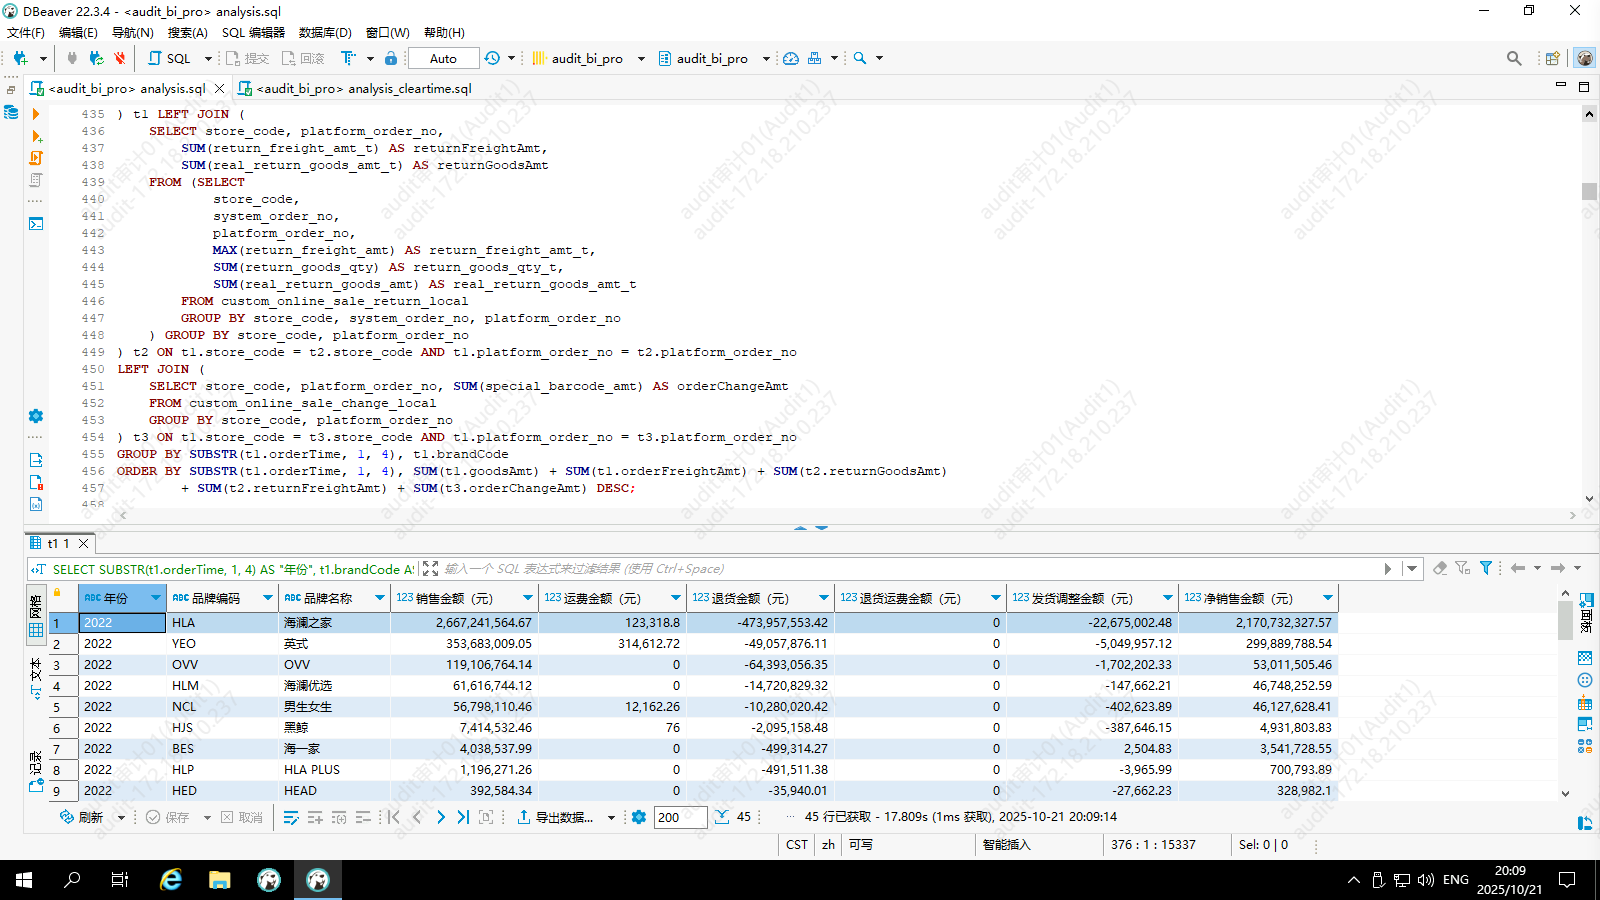Open the SQL 编辑器 menu

(x=253, y=32)
